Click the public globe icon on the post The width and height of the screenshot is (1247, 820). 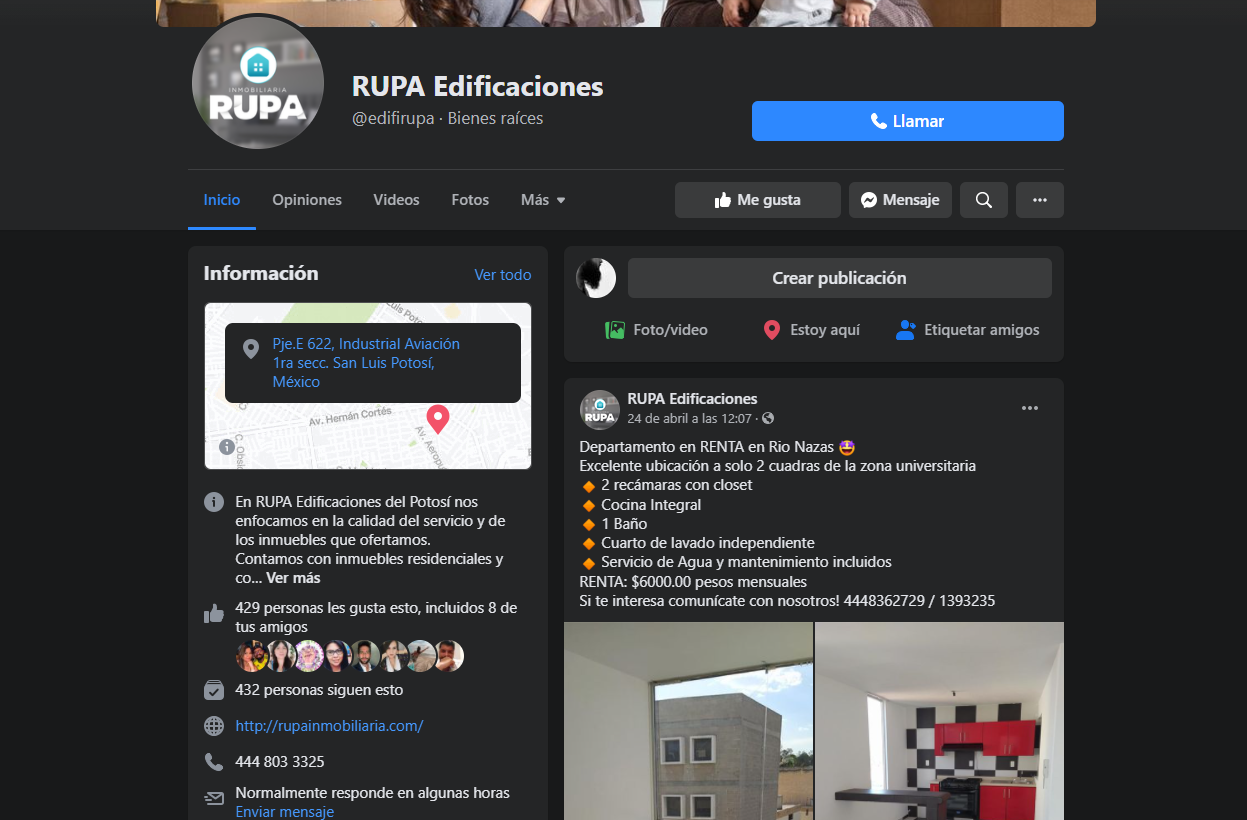click(x=768, y=418)
